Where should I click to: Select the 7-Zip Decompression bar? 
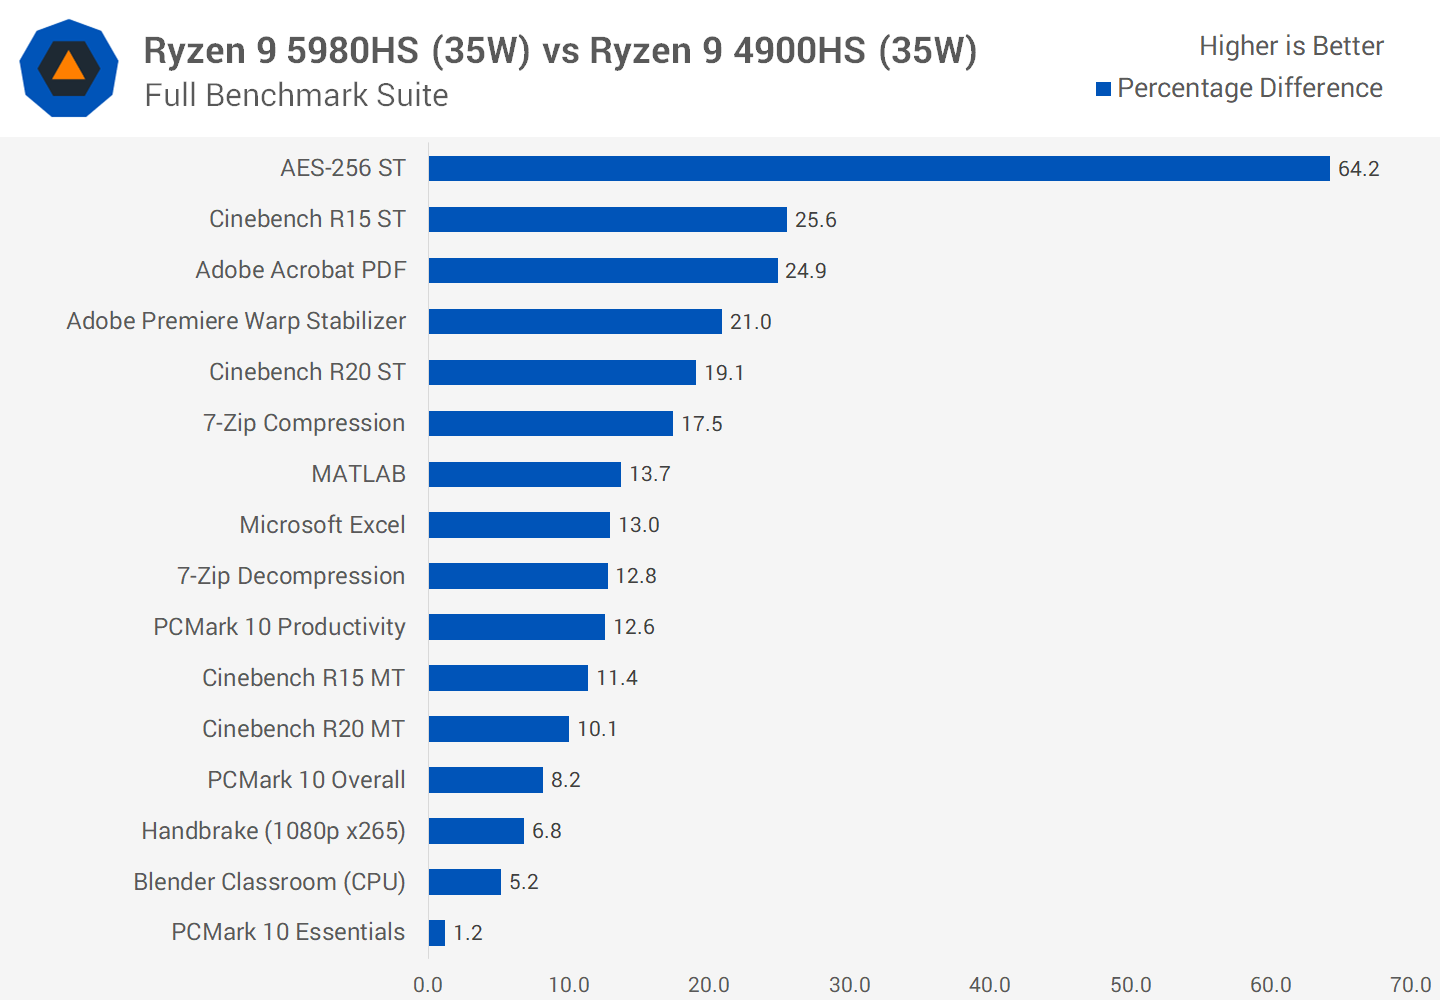tap(518, 576)
